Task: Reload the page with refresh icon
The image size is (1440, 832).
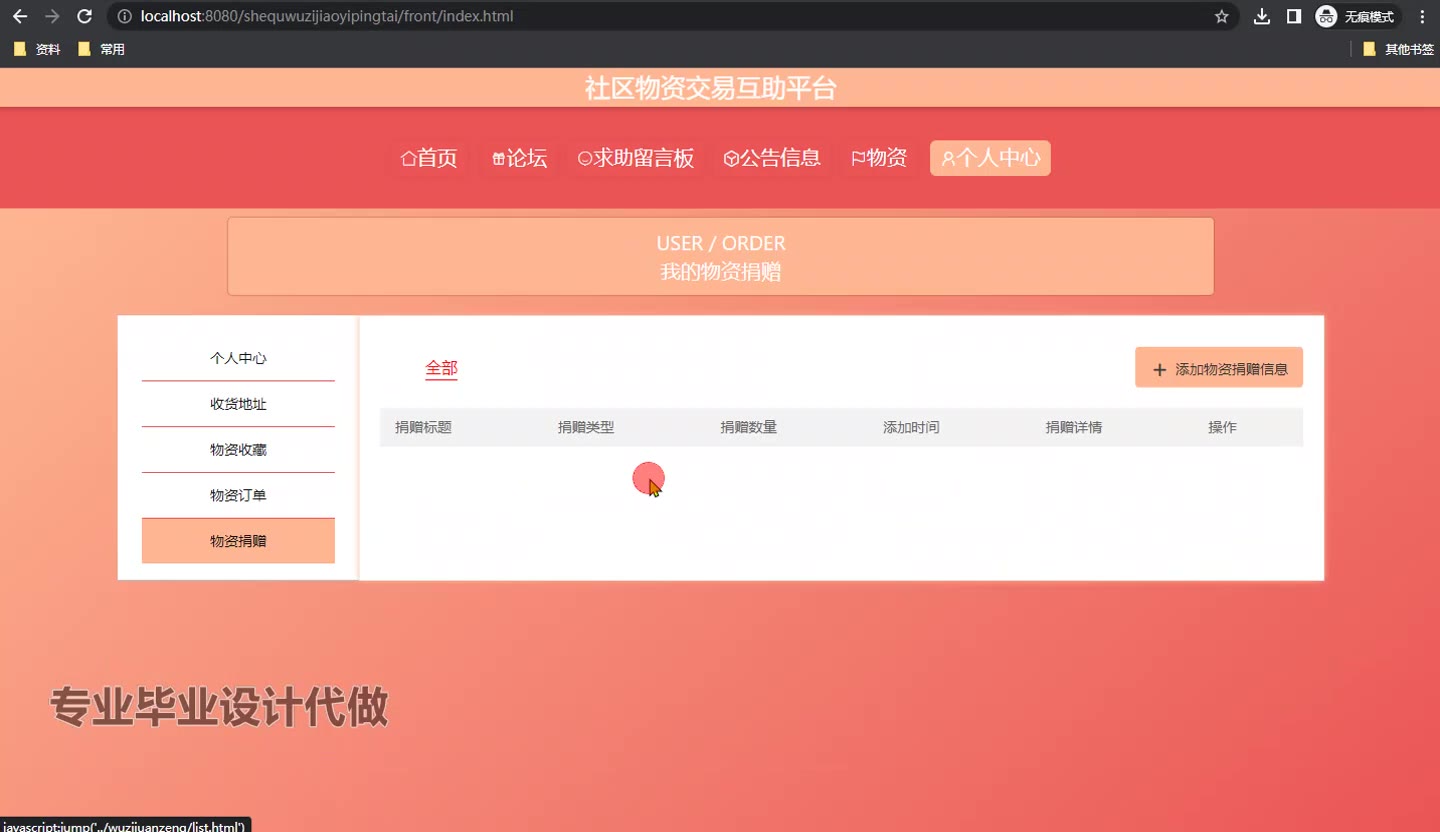Action: pos(85,16)
